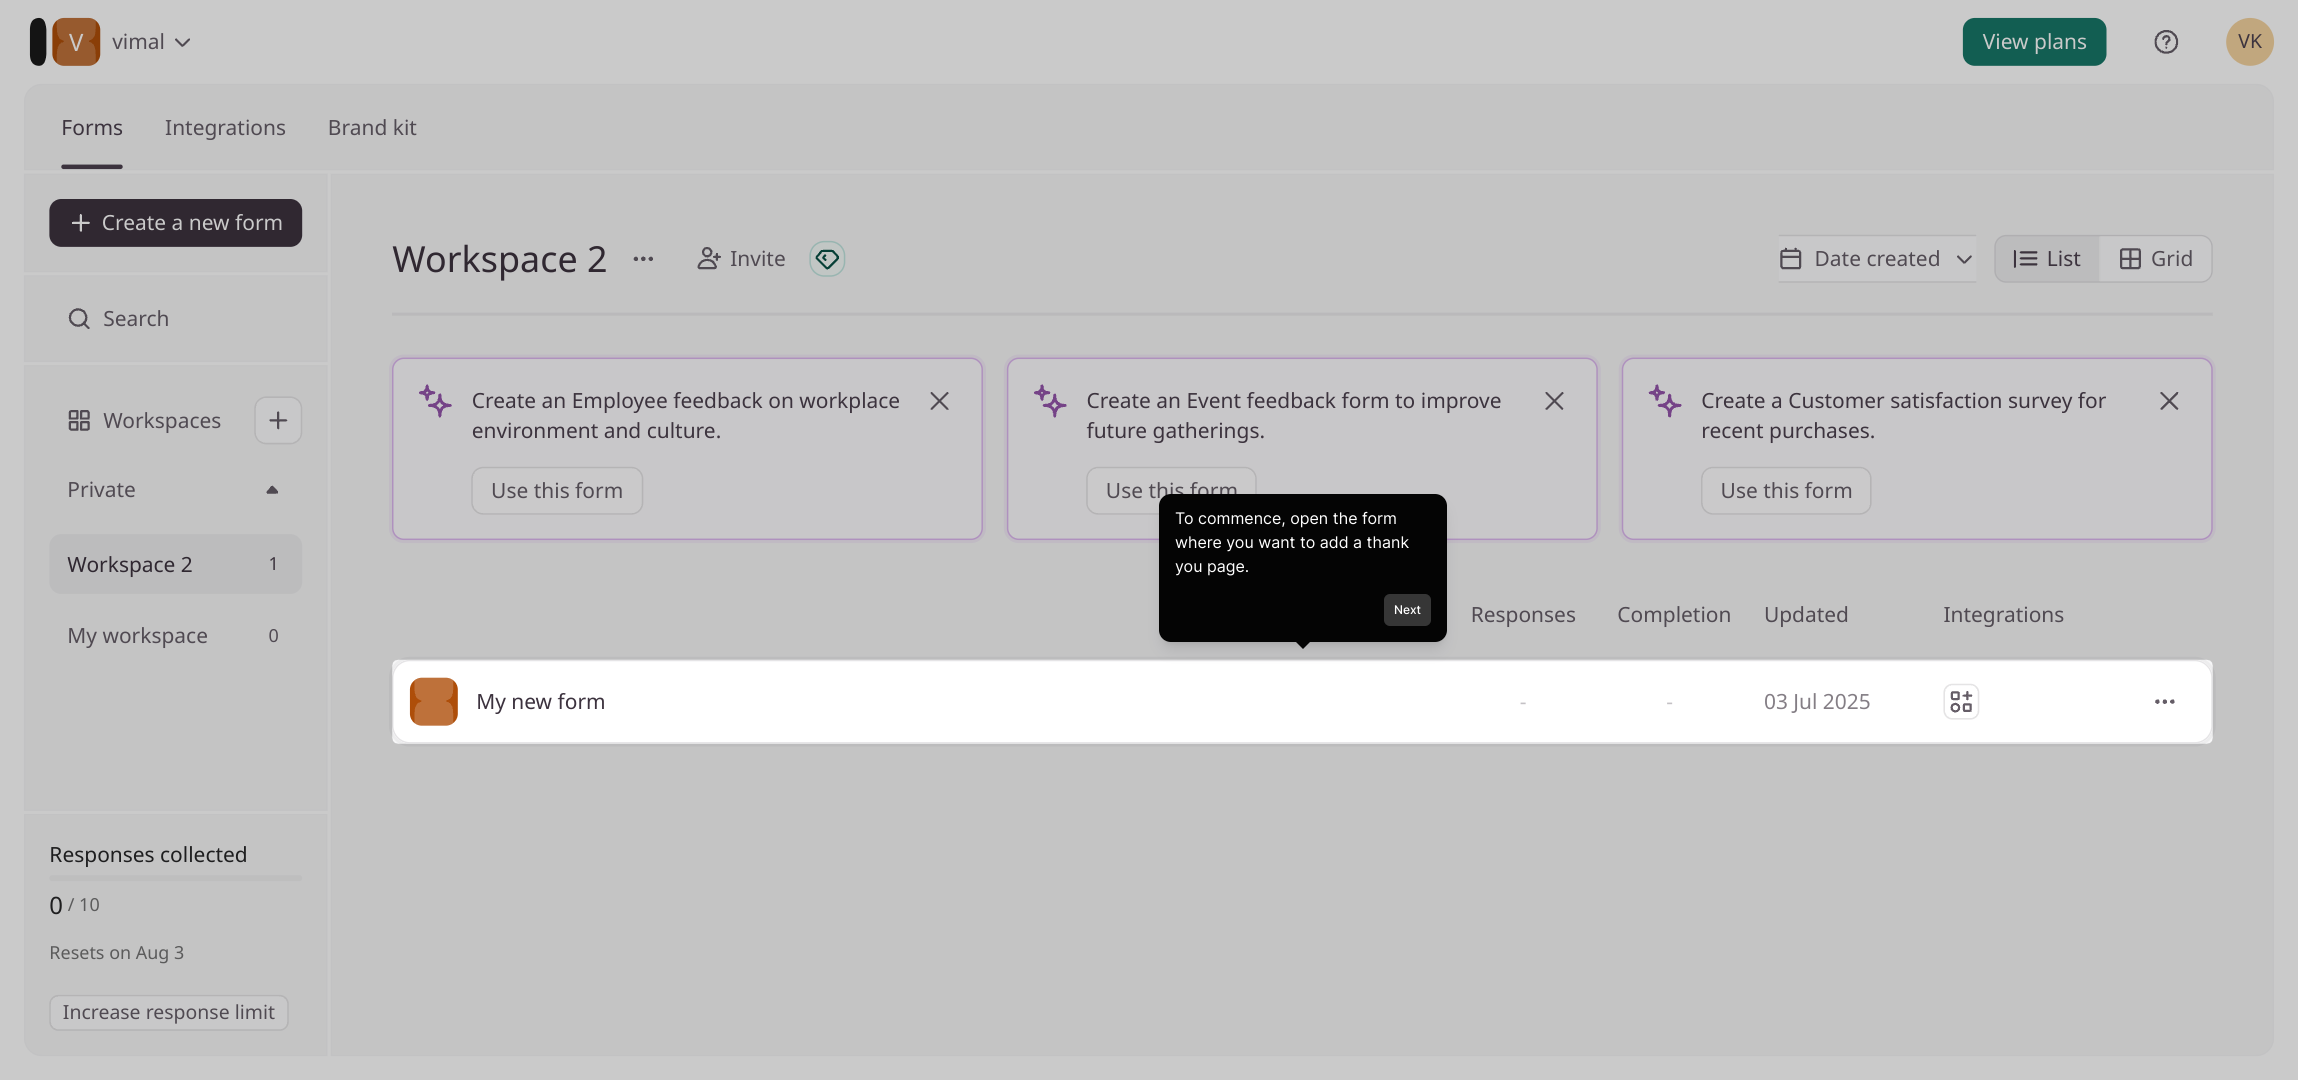Image resolution: width=2298 pixels, height=1080 pixels.
Task: Add a new workspace with plus button
Action: click(278, 421)
